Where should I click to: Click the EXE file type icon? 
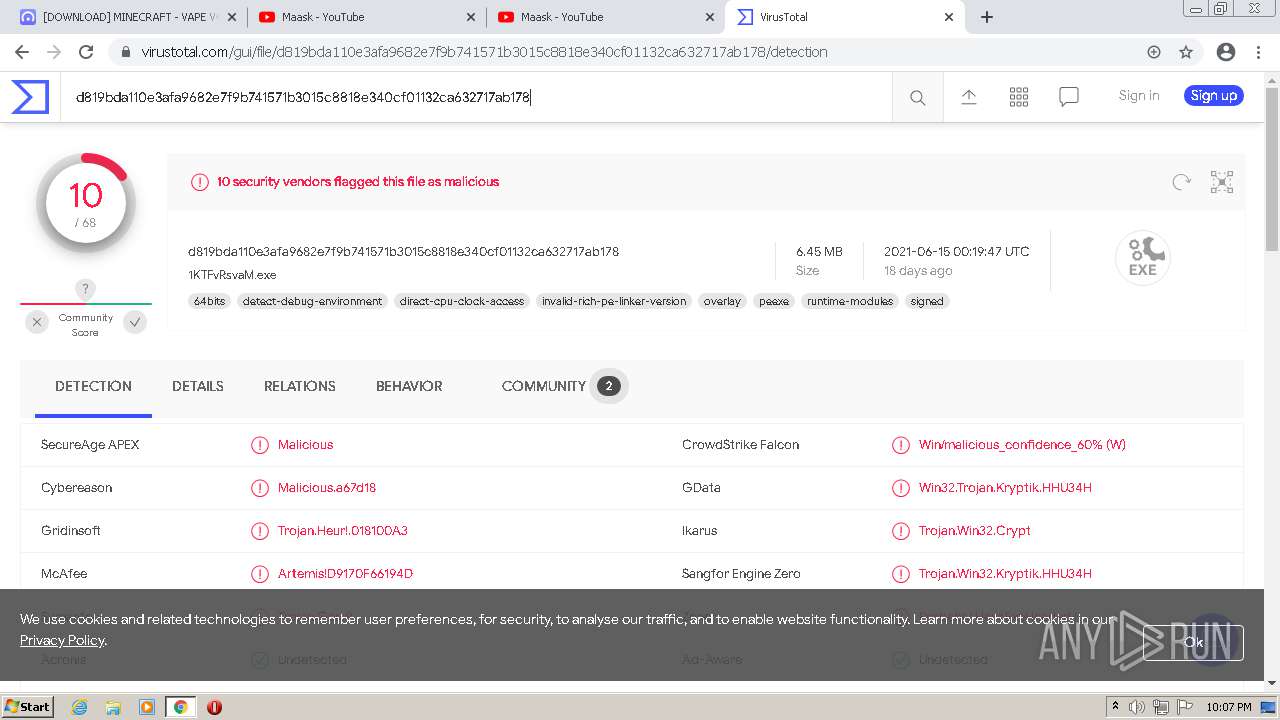1143,257
